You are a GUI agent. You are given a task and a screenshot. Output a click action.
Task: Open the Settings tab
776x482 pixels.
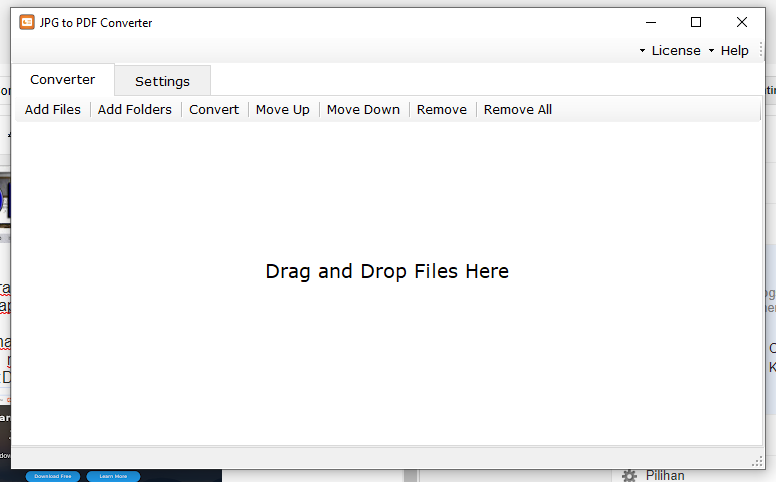click(x=162, y=81)
